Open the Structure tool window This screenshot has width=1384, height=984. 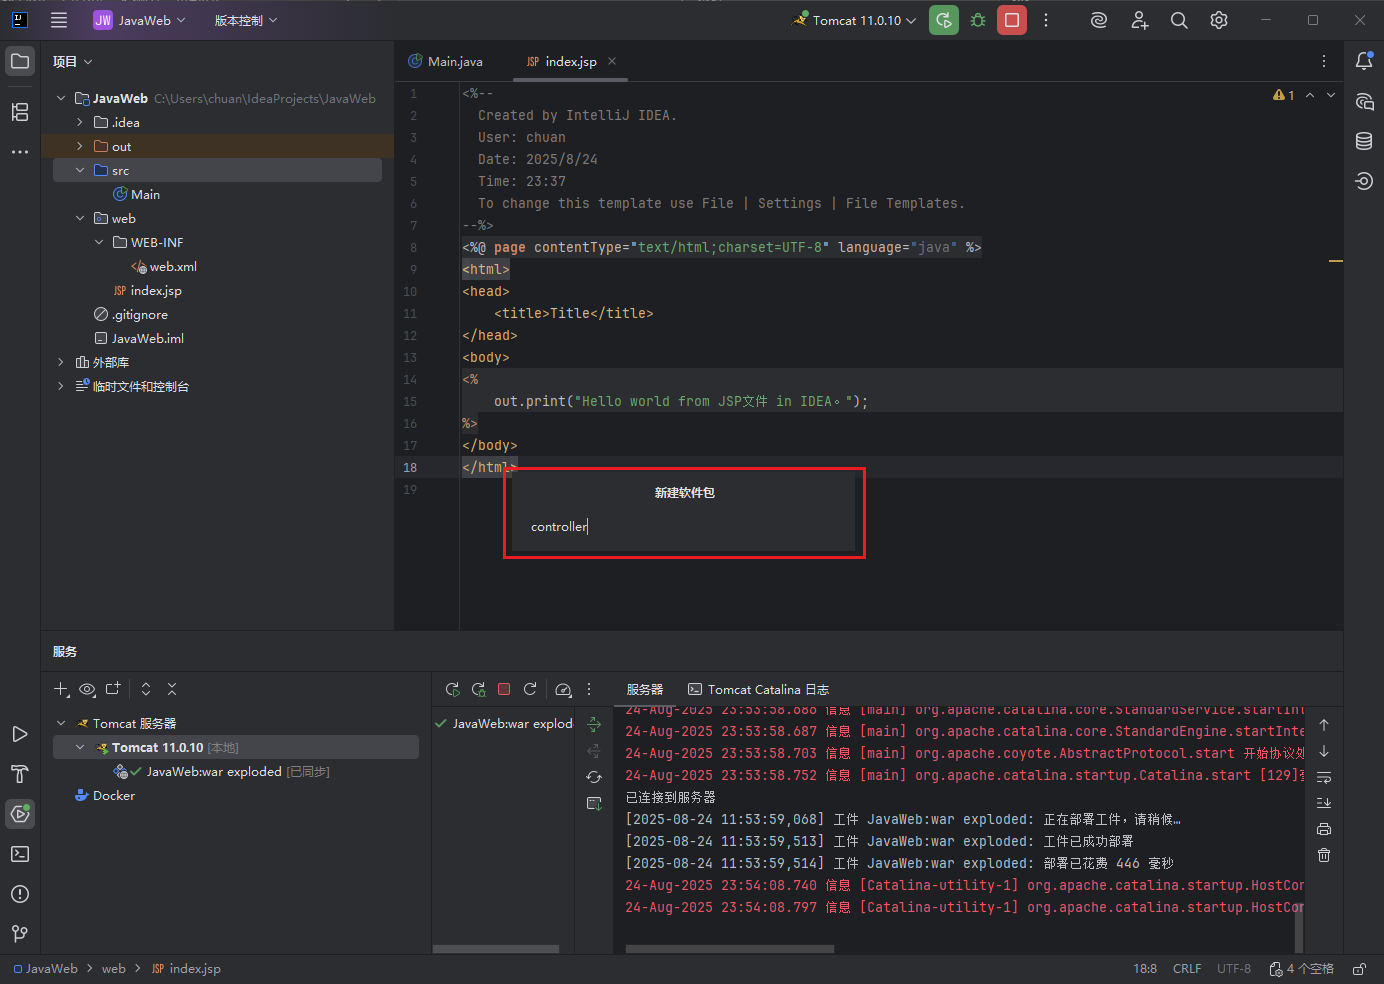[20, 112]
